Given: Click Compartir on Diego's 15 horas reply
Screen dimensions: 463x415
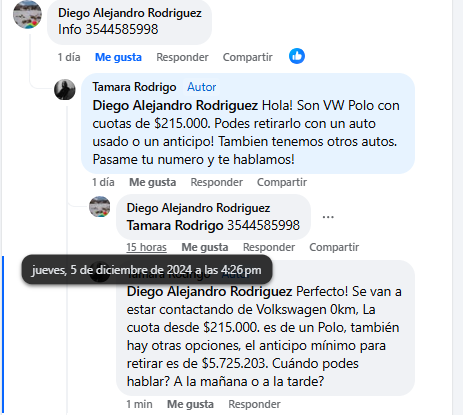Looking at the screenshot, I should (x=334, y=247).
